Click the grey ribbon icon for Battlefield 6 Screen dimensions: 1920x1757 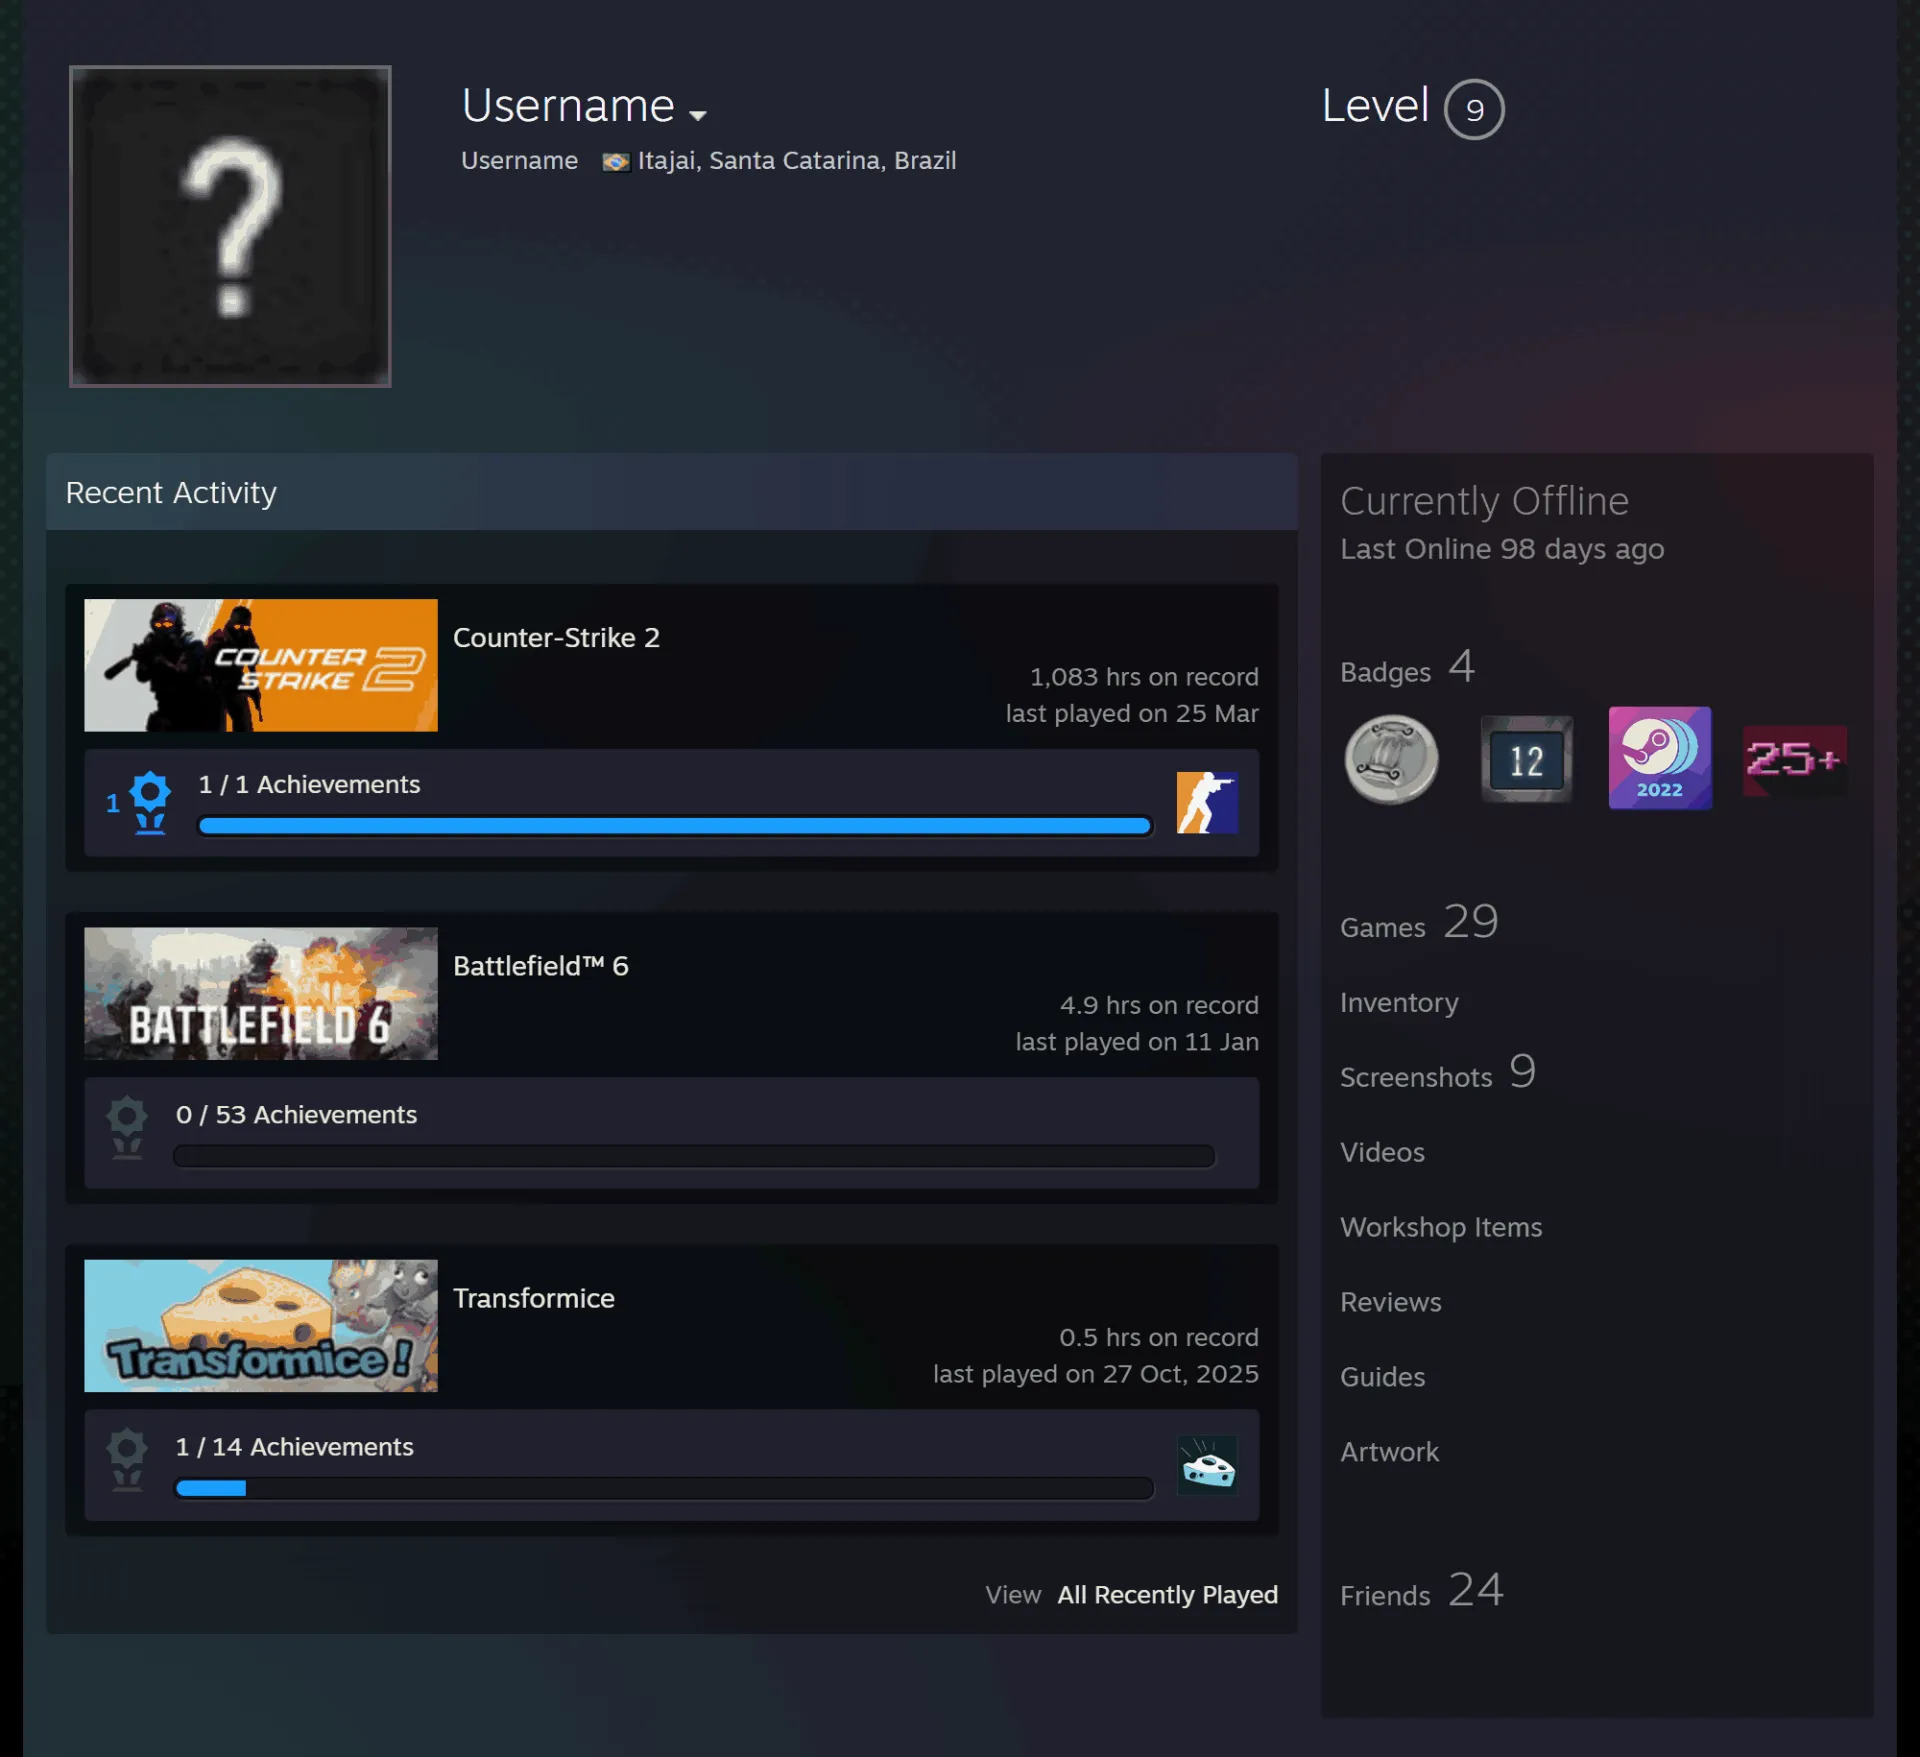tap(127, 1128)
